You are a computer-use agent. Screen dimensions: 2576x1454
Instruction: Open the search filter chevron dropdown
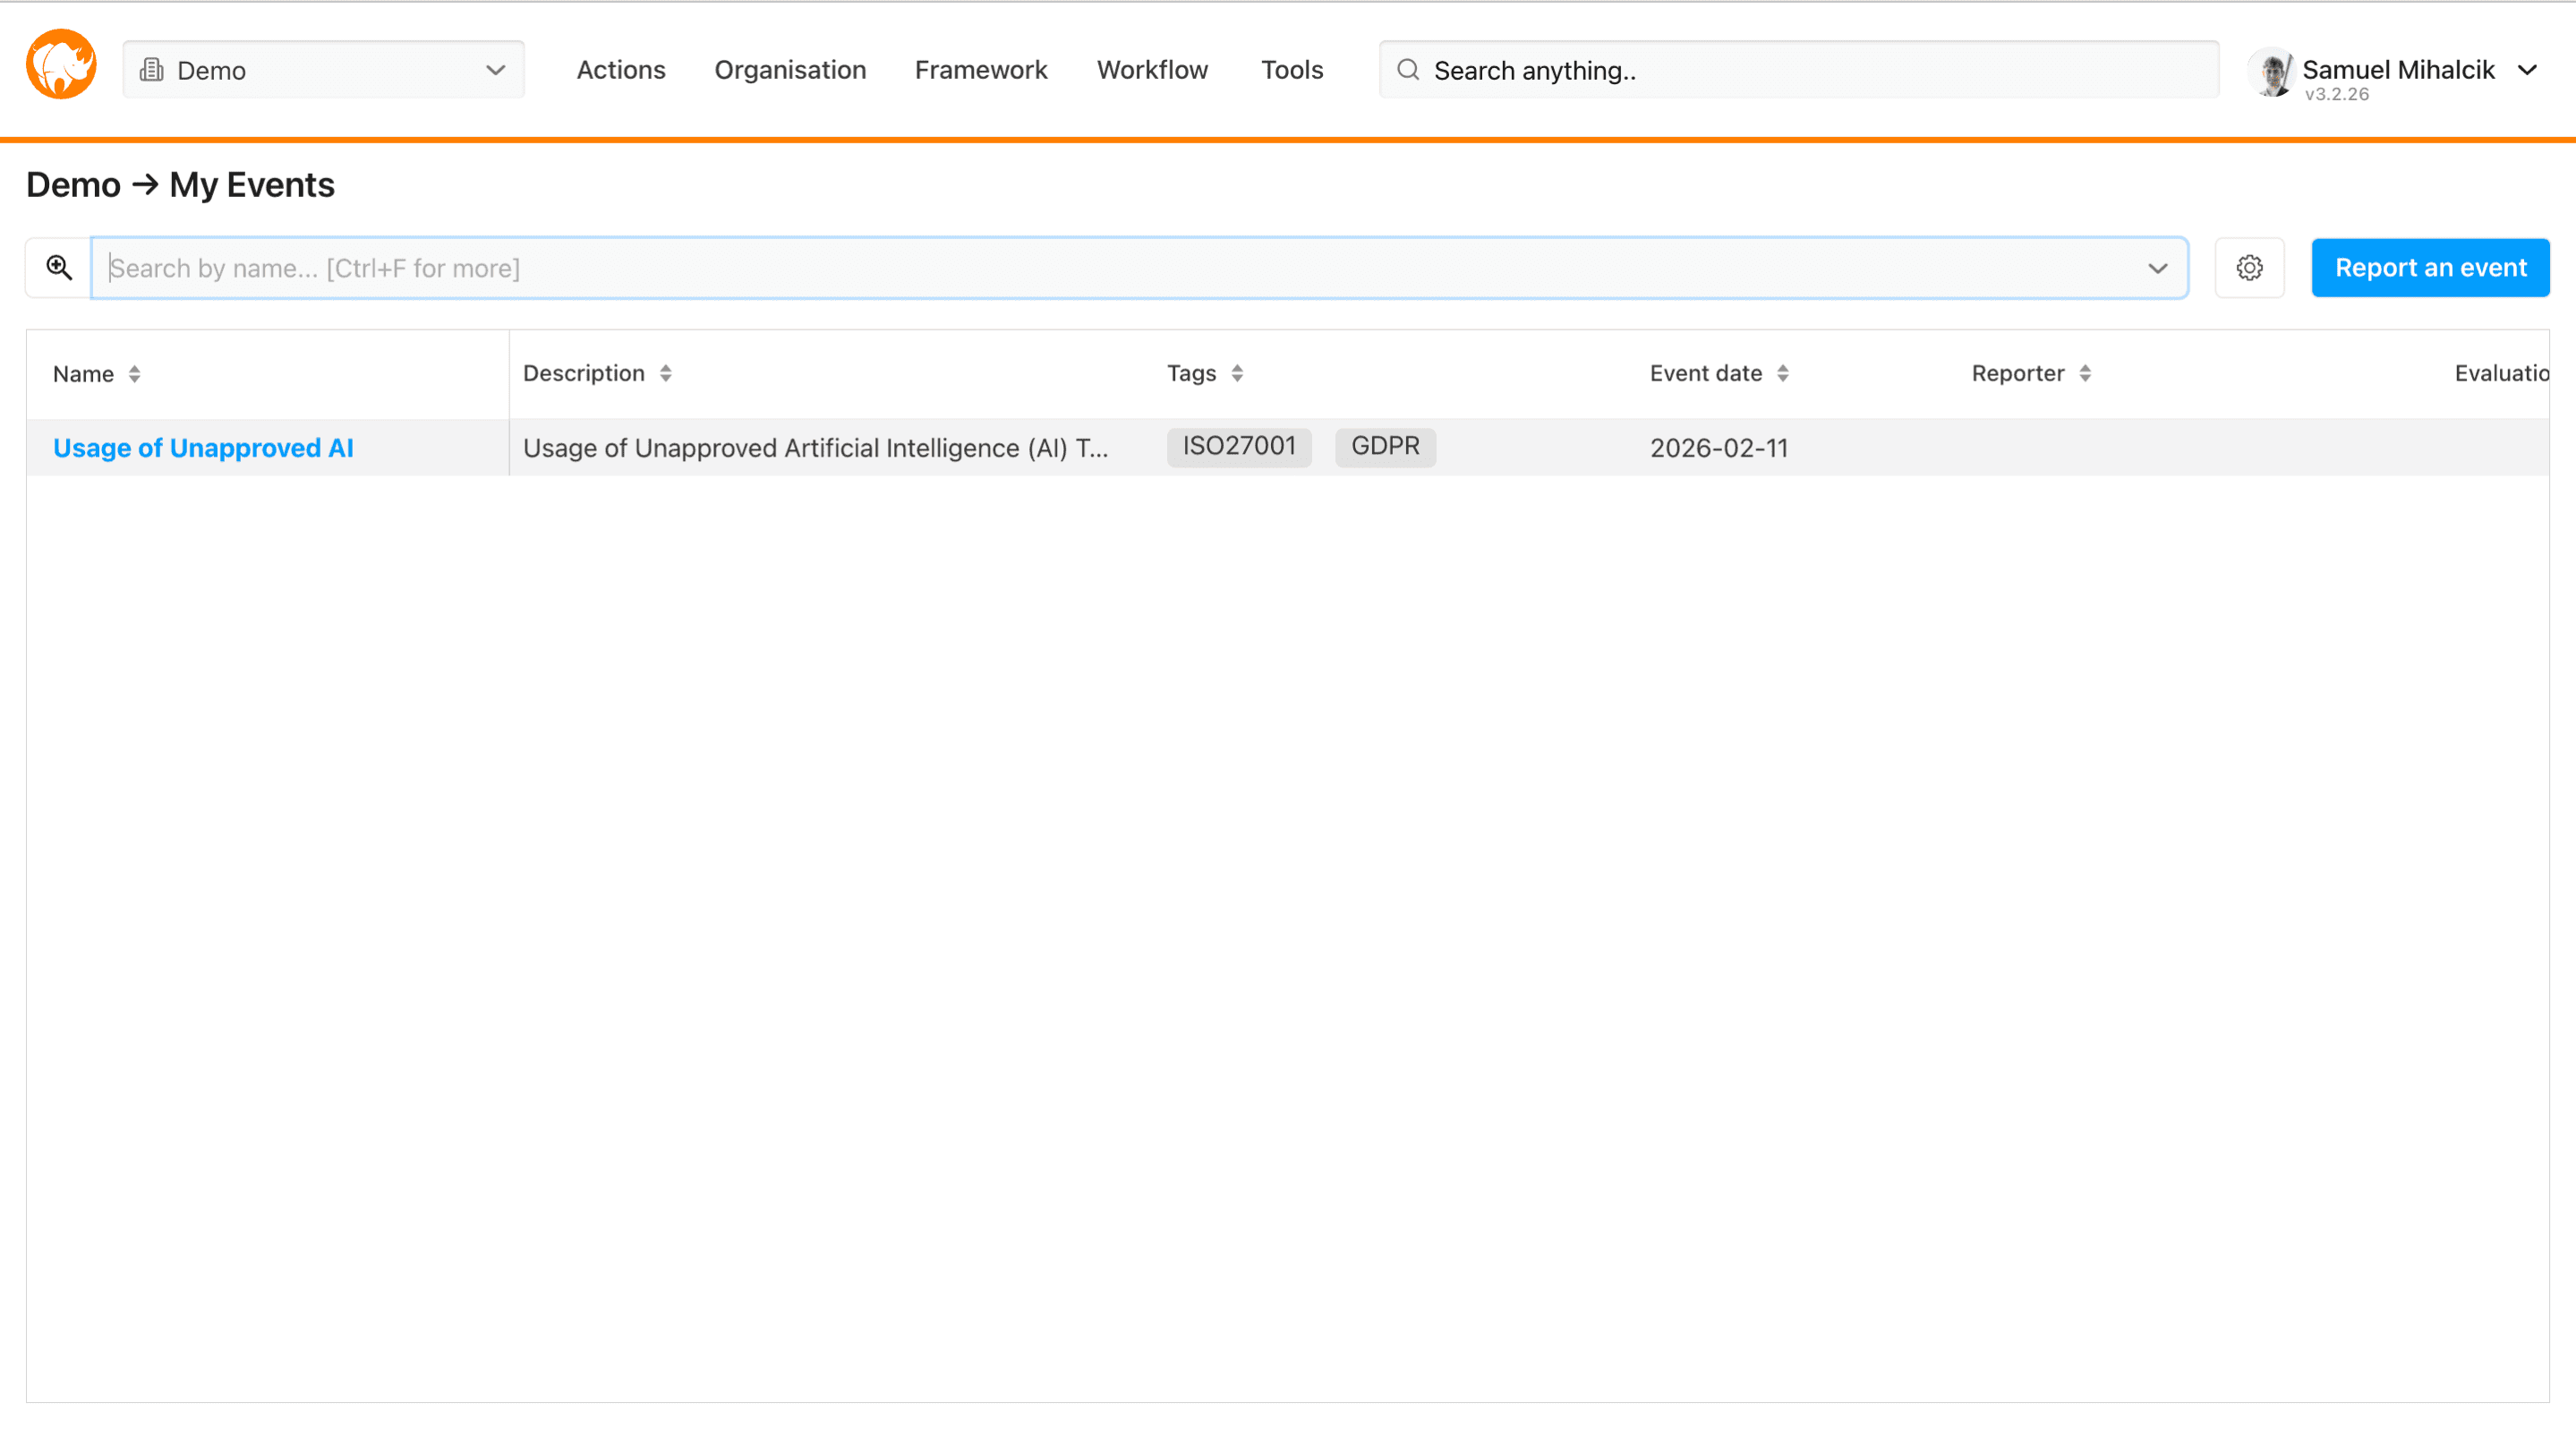click(x=2157, y=267)
